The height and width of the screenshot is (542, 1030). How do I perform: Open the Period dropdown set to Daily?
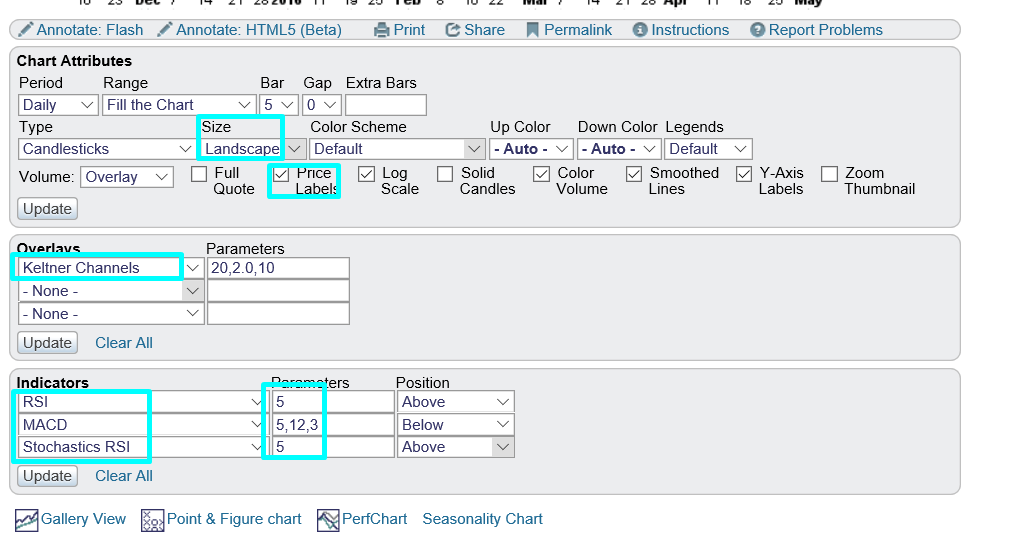click(58, 105)
